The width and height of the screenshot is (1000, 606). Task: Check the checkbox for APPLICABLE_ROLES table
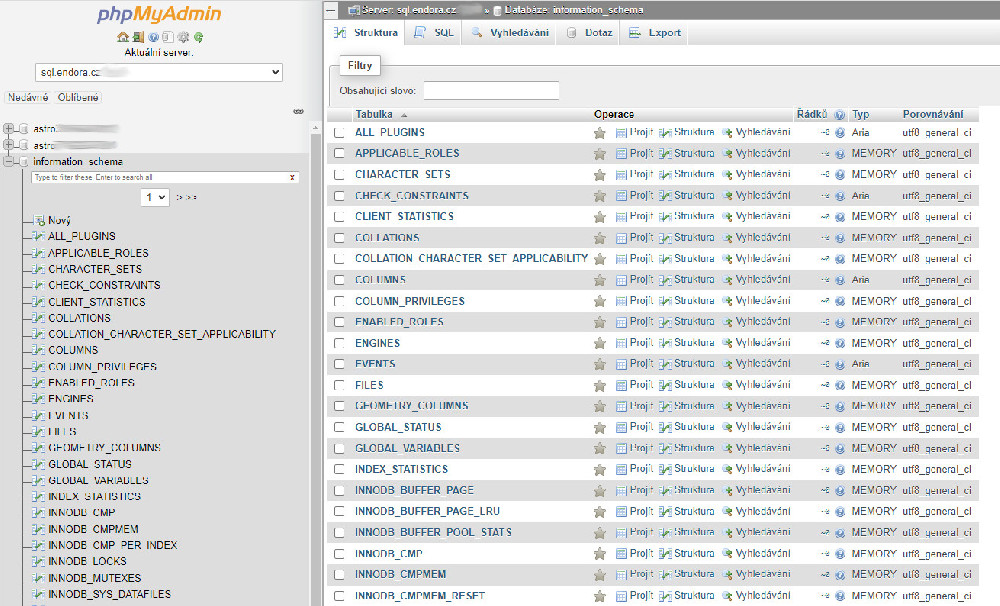click(339, 153)
